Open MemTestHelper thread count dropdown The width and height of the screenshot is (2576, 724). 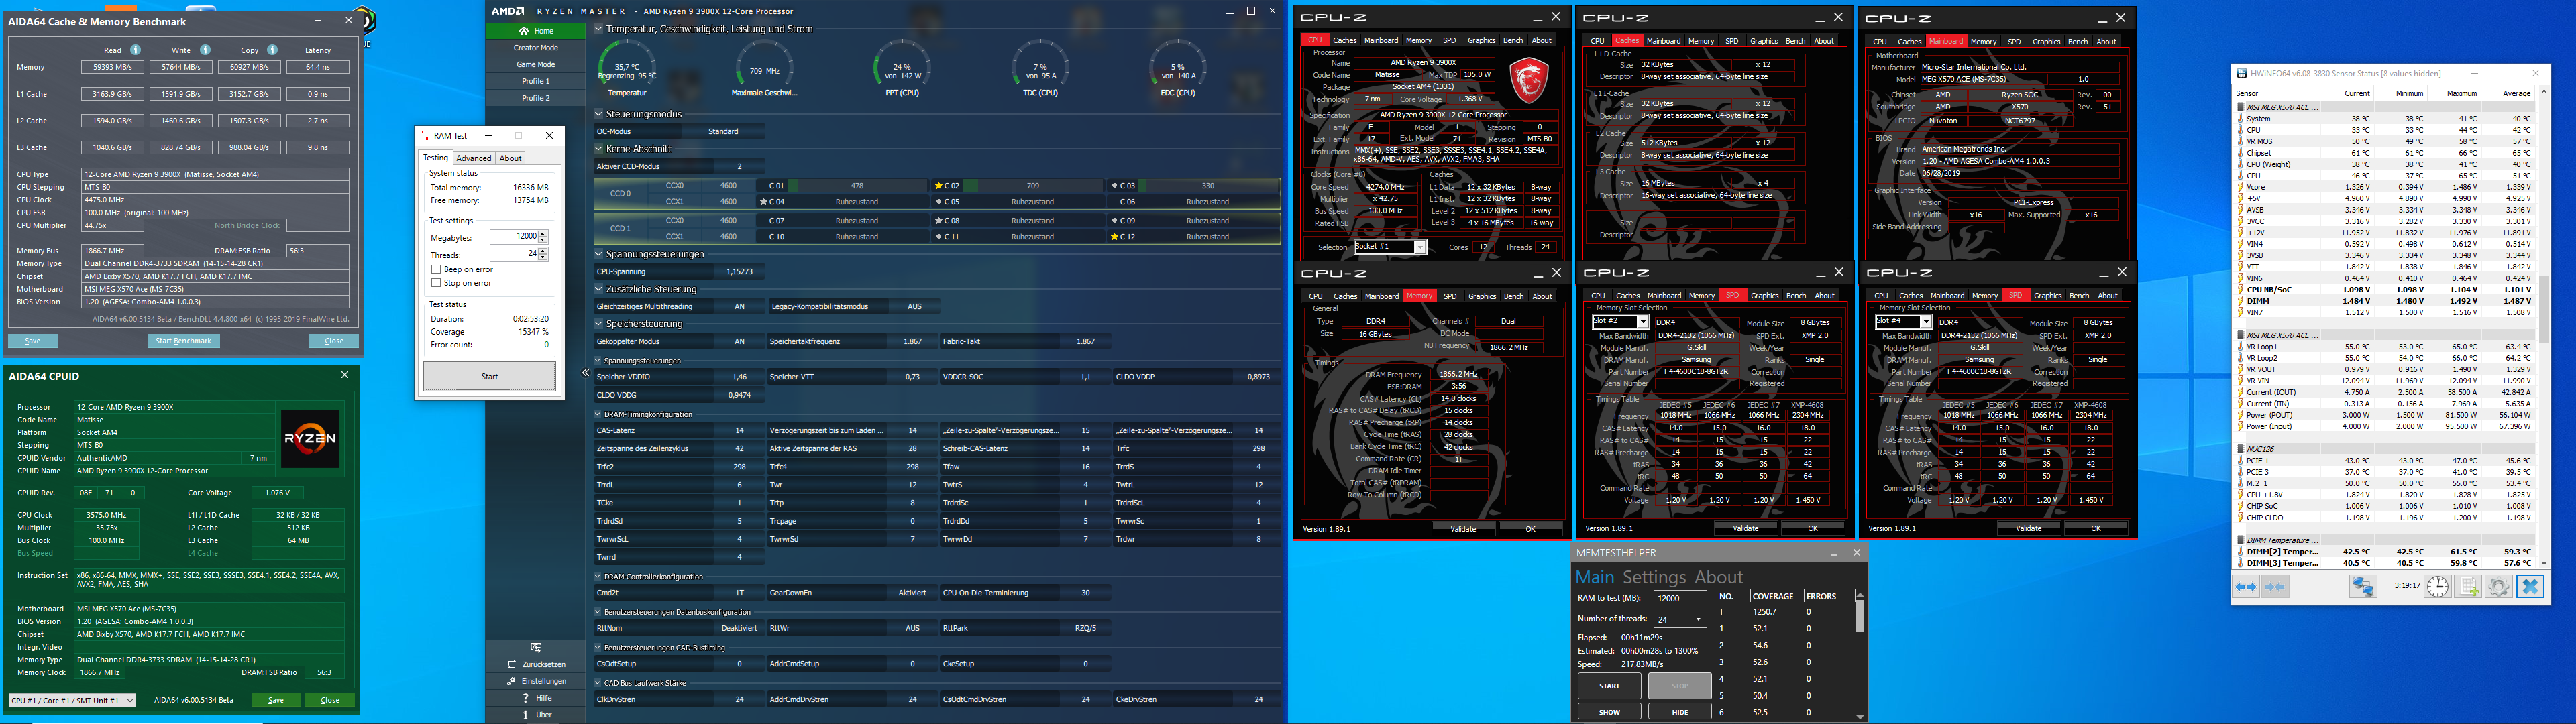point(1698,619)
